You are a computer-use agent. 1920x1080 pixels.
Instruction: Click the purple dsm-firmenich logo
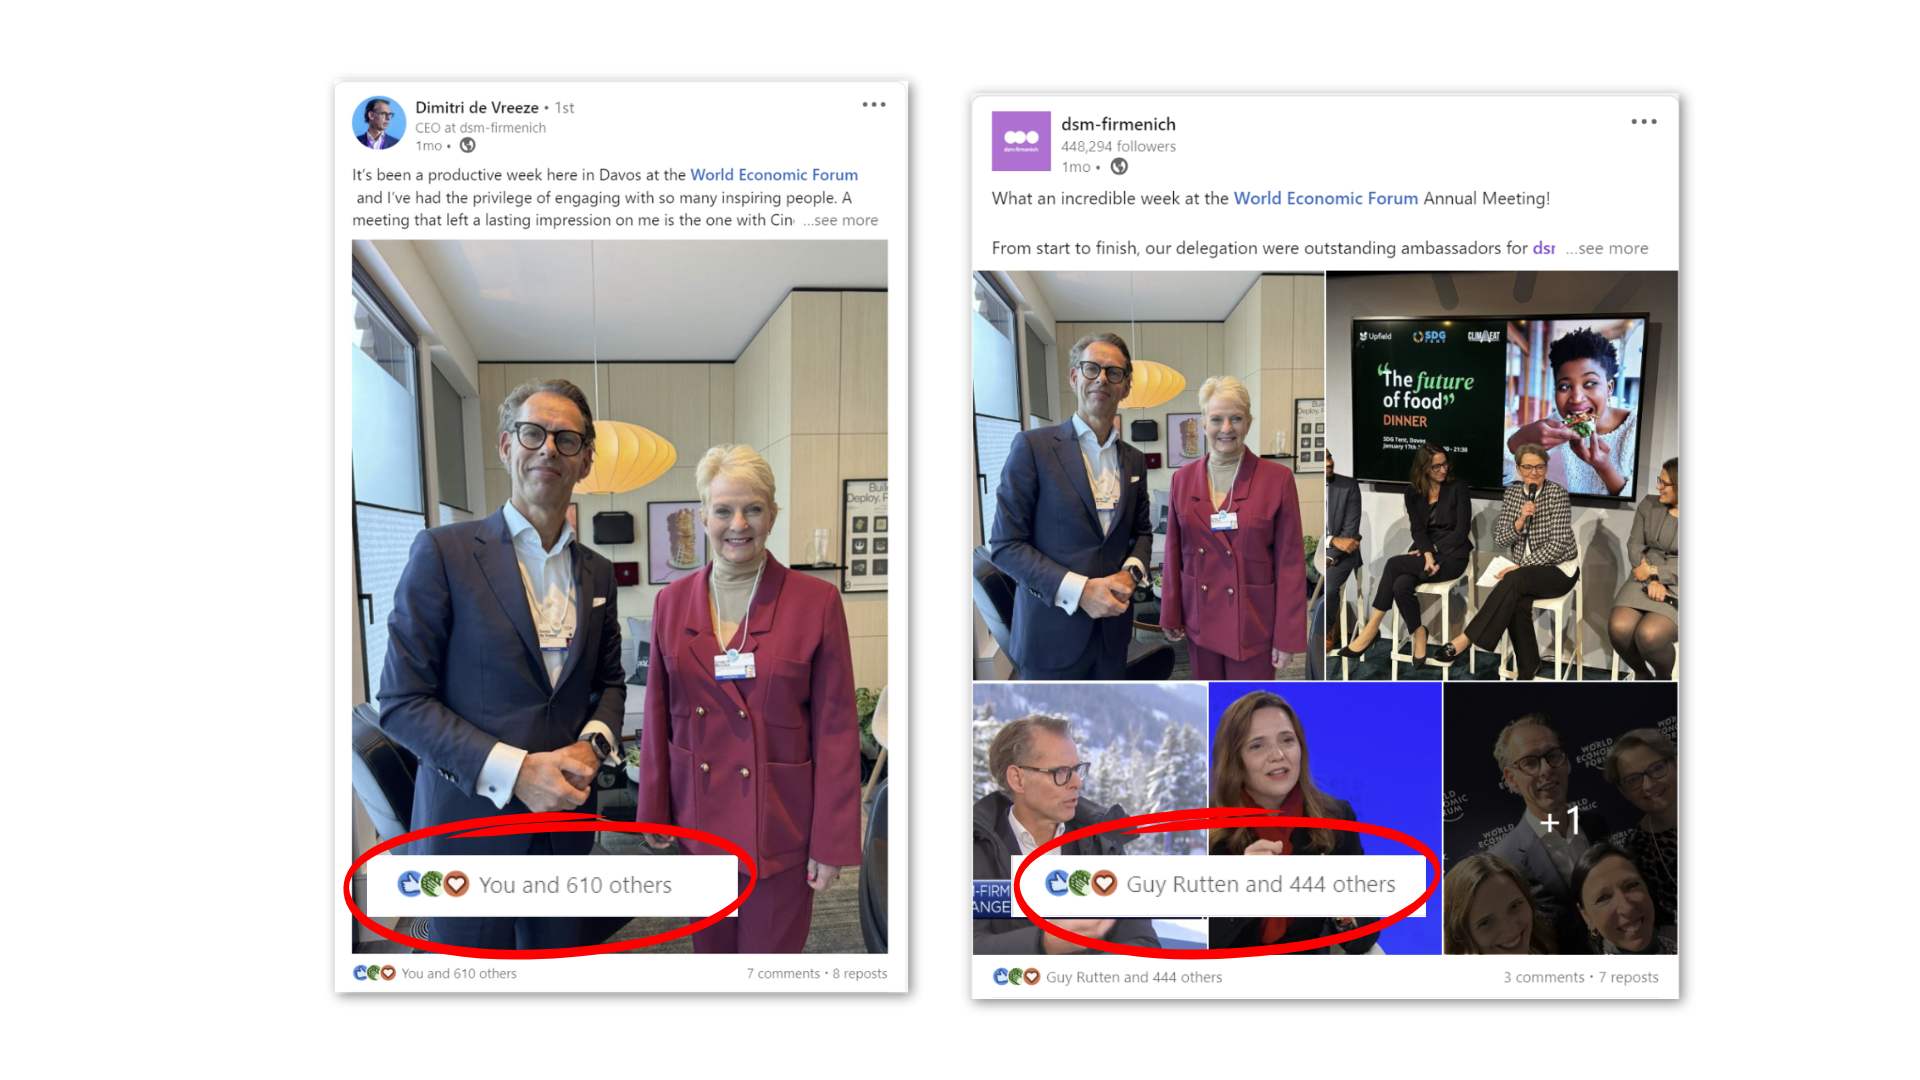(1020, 140)
